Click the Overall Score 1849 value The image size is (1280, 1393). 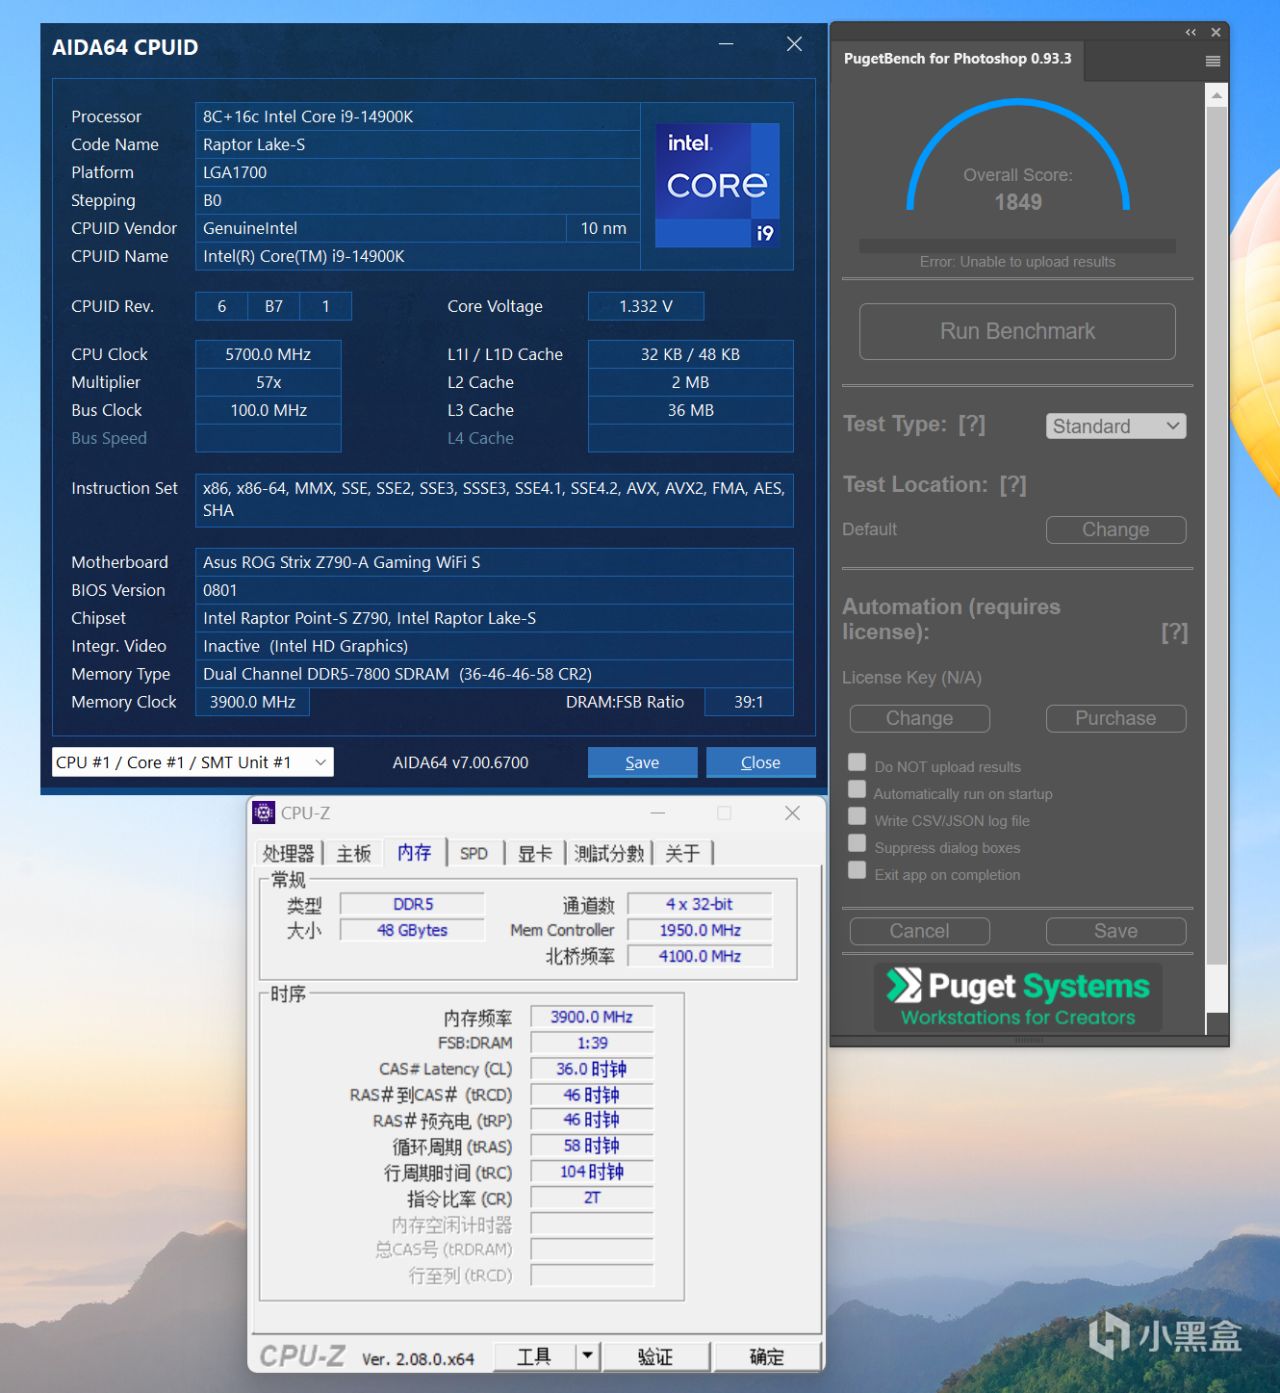[x=1018, y=202]
